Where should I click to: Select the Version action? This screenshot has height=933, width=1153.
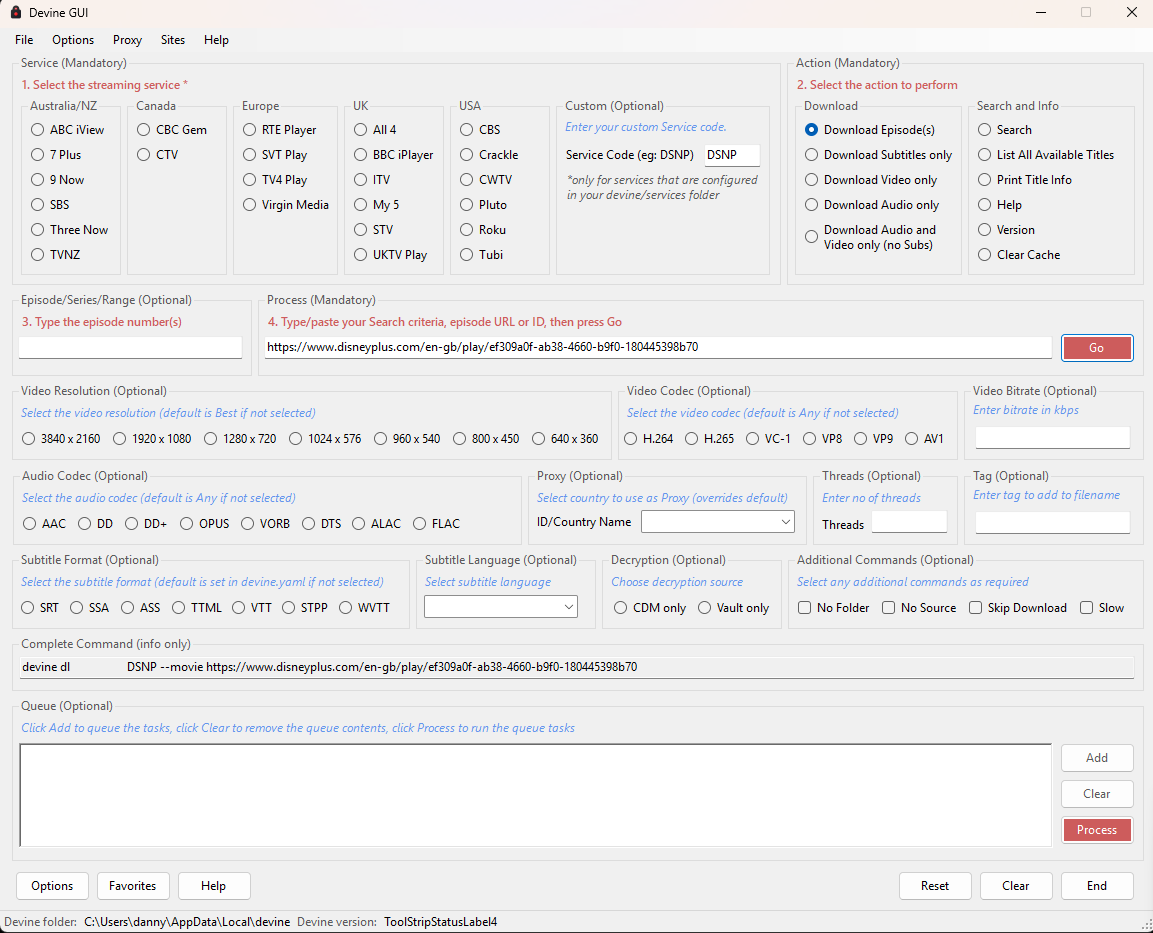click(x=1007, y=229)
